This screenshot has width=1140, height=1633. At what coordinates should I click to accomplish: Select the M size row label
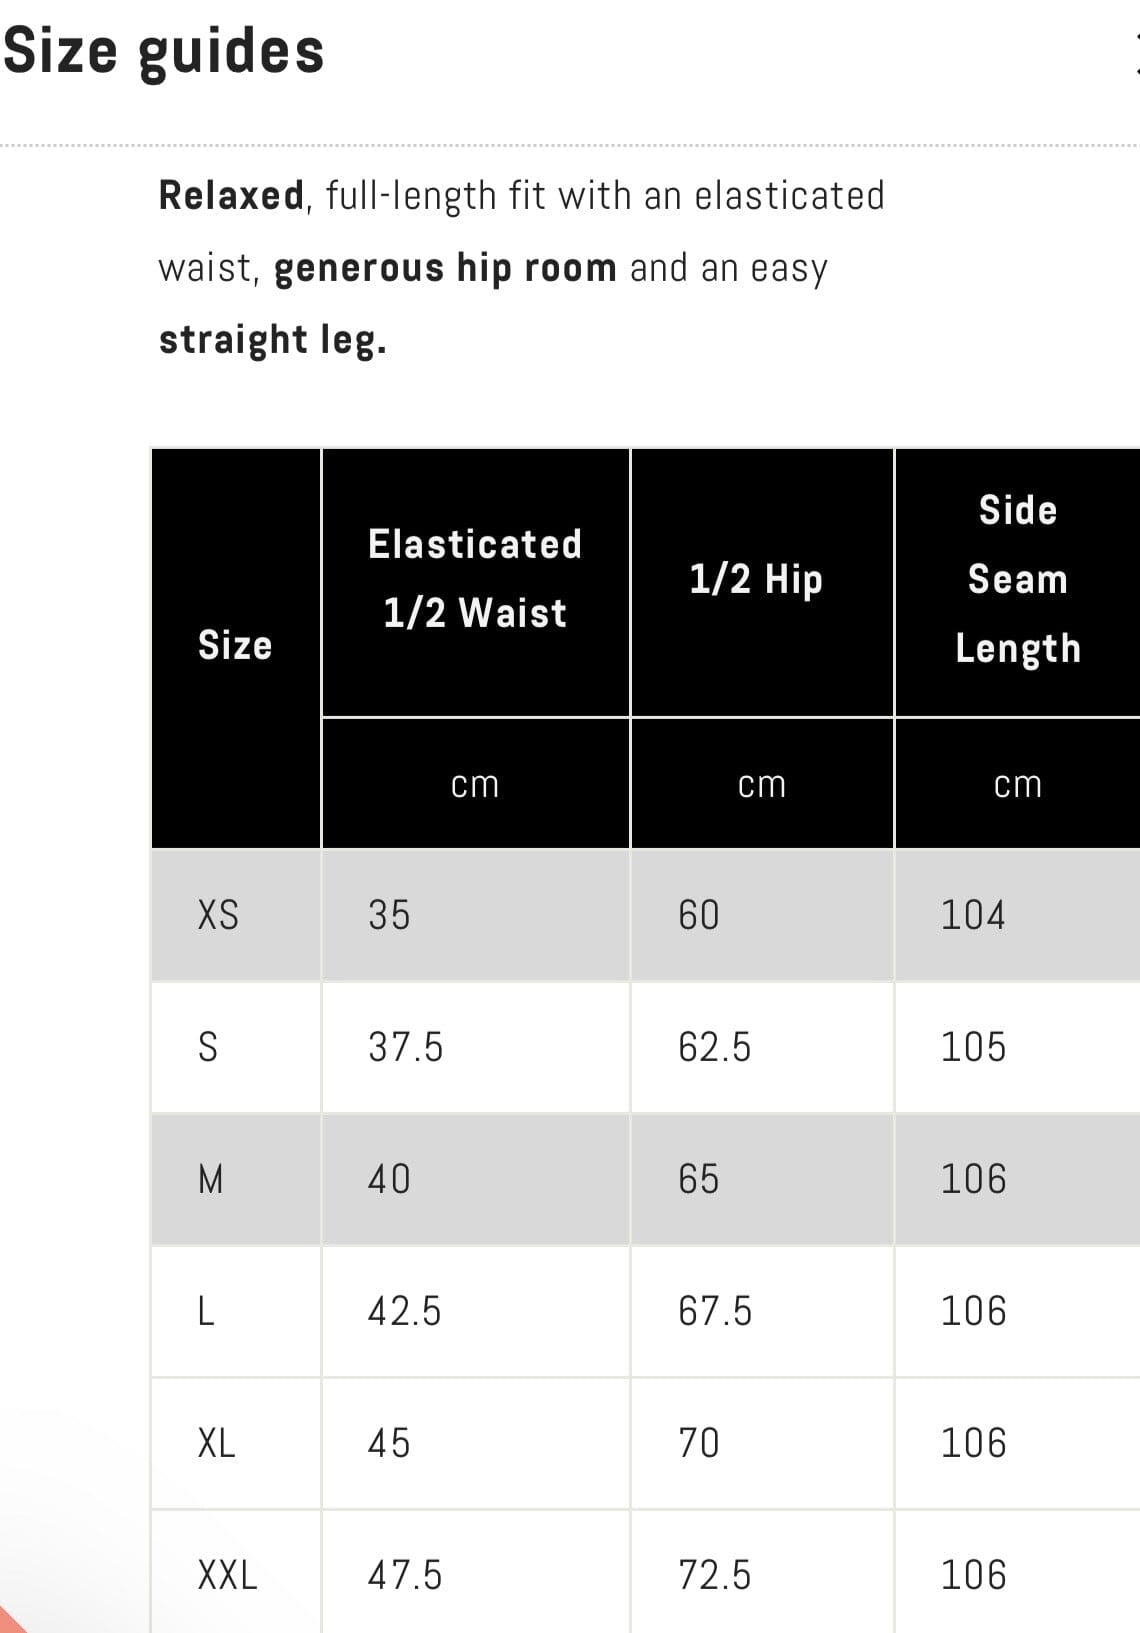pyautogui.click(x=211, y=1179)
